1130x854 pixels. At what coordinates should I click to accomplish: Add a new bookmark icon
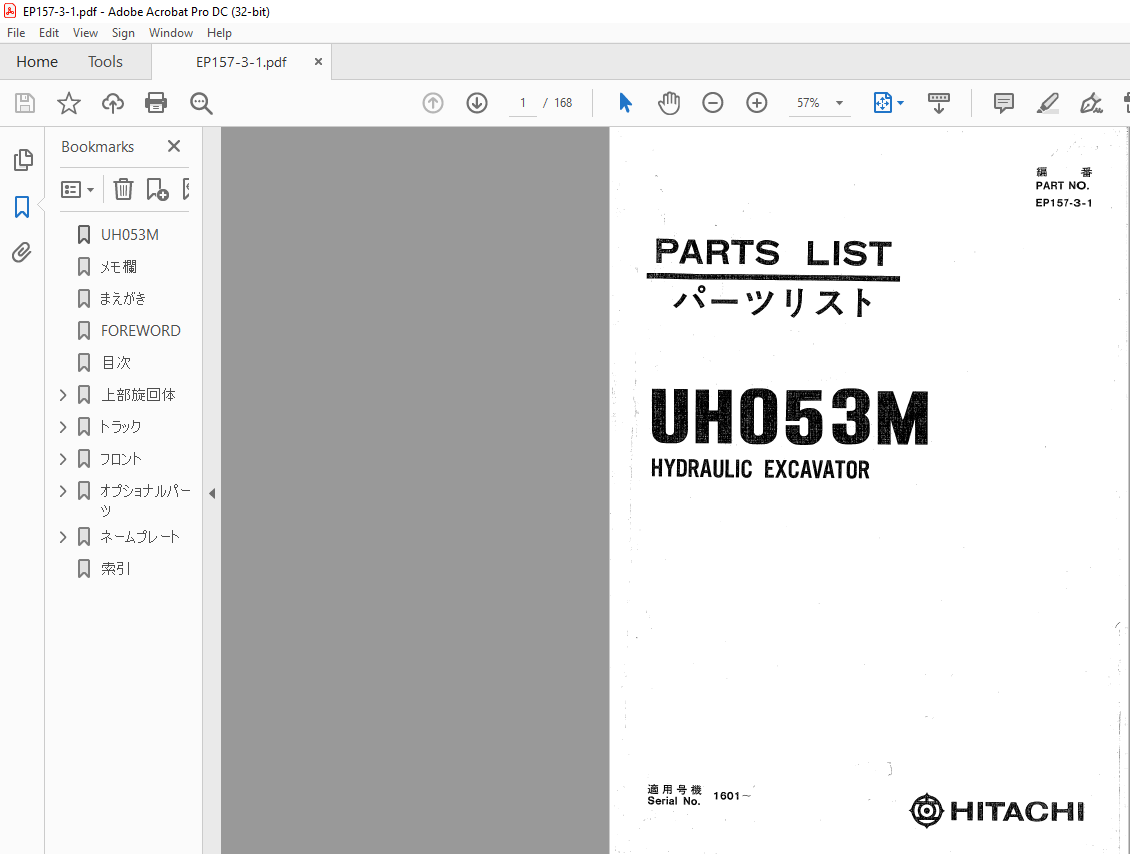point(157,189)
